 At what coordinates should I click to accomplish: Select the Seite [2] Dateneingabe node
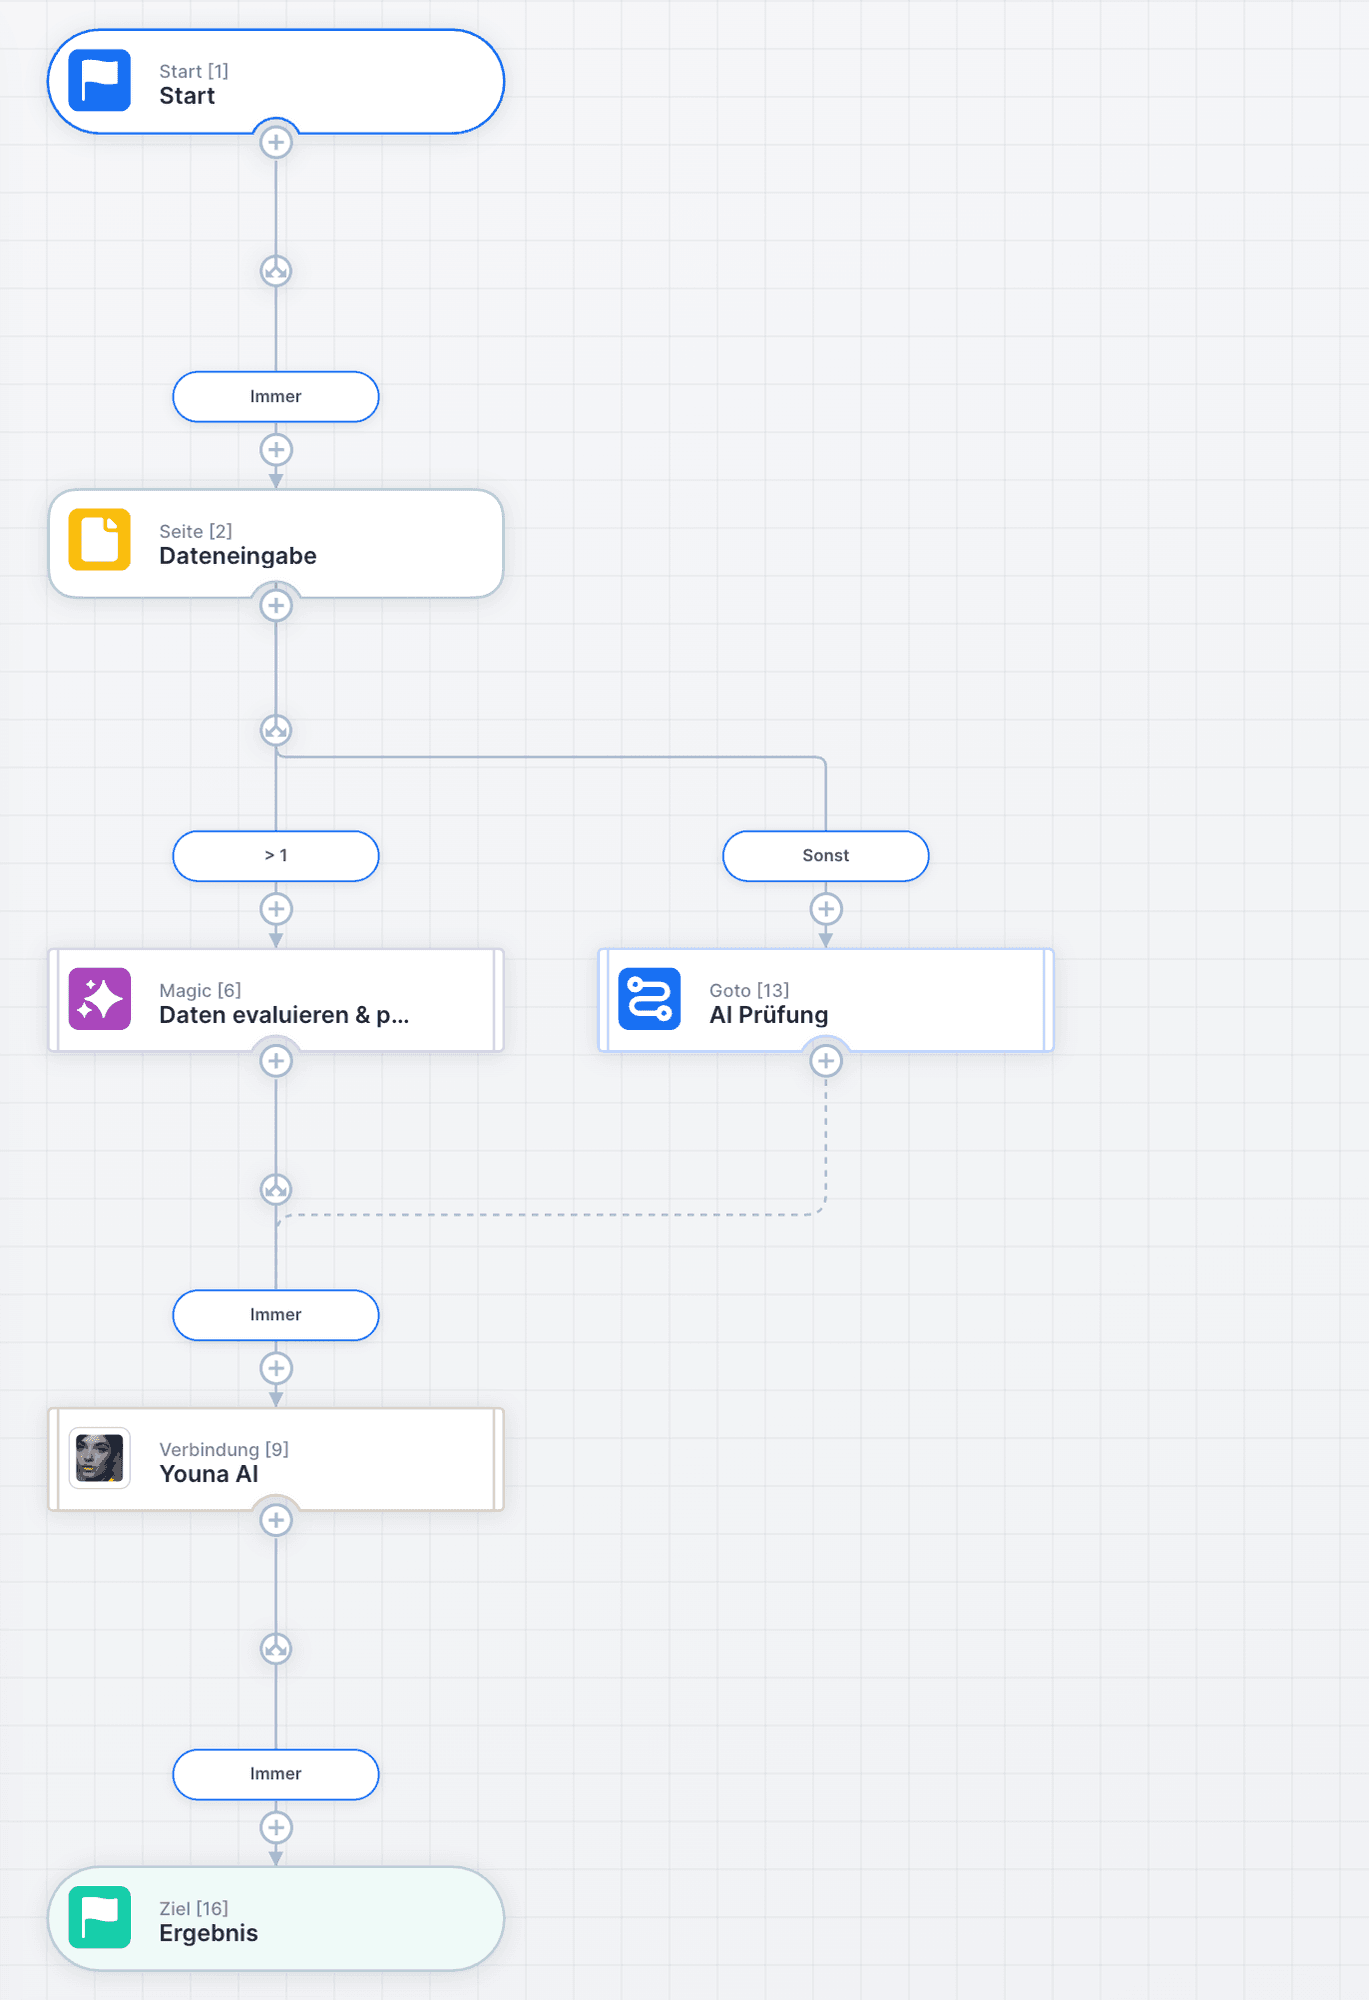coord(276,543)
